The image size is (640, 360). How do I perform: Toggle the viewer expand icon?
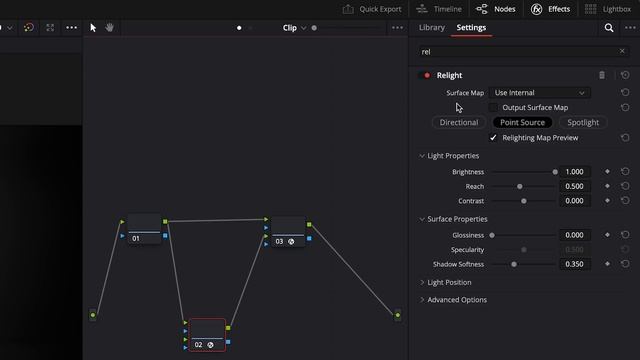(50, 28)
